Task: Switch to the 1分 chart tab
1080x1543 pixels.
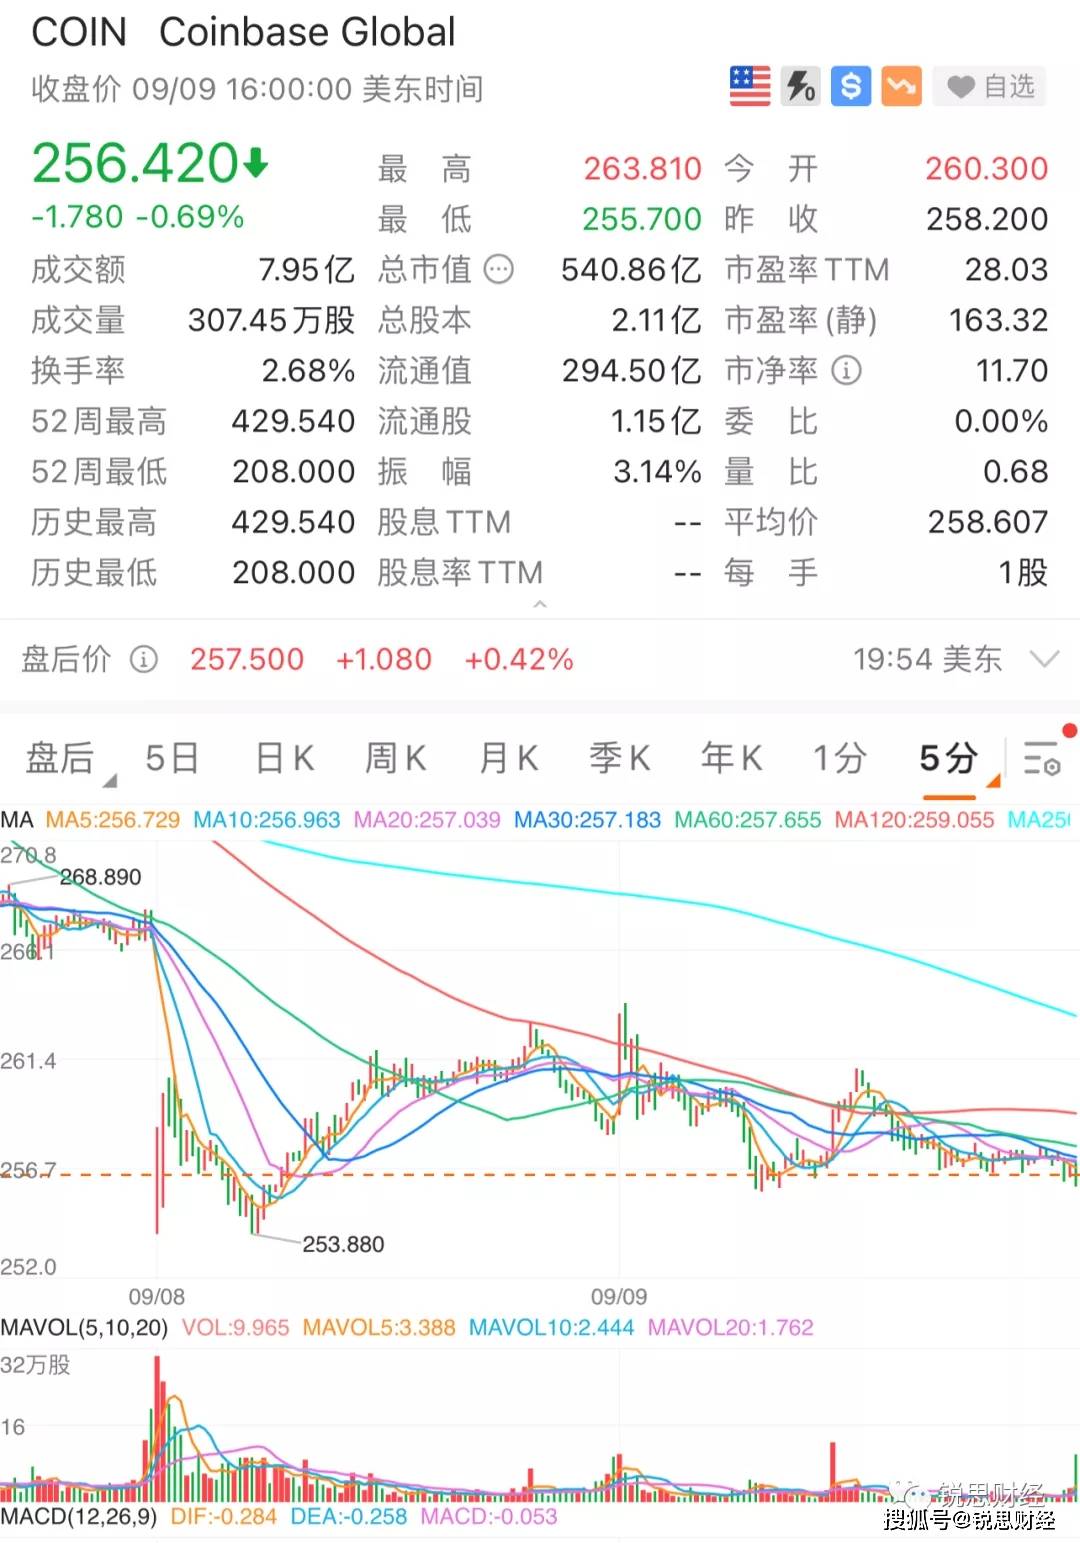Action: pos(838,759)
